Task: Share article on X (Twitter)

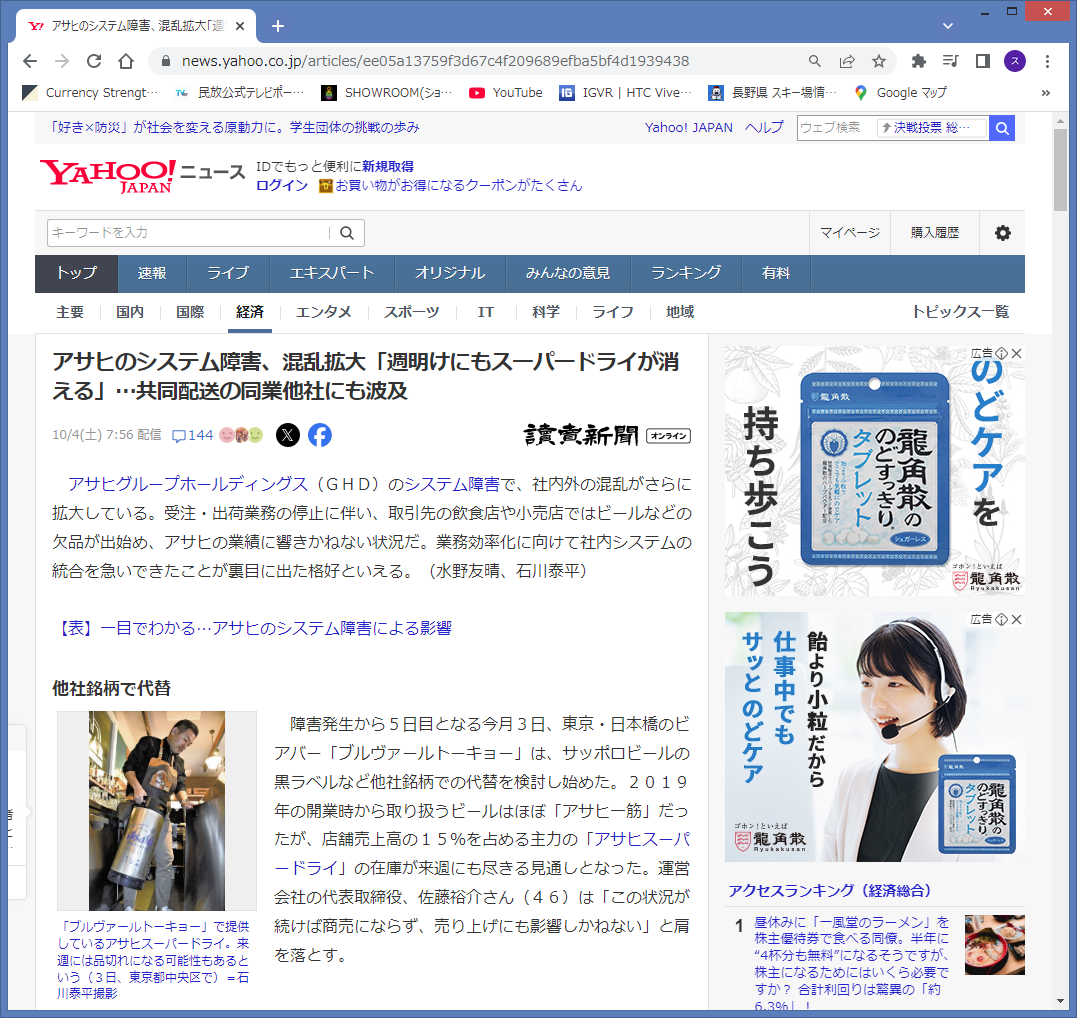Action: click(287, 435)
